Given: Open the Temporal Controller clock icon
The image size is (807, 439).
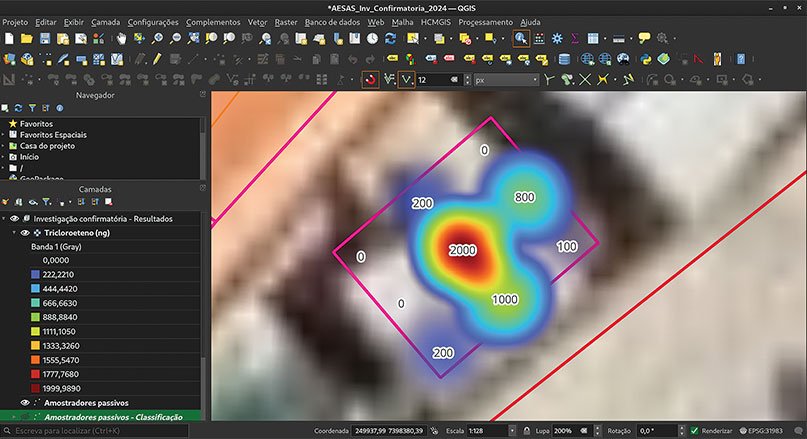Looking at the screenshot, I should pyautogui.click(x=373, y=38).
